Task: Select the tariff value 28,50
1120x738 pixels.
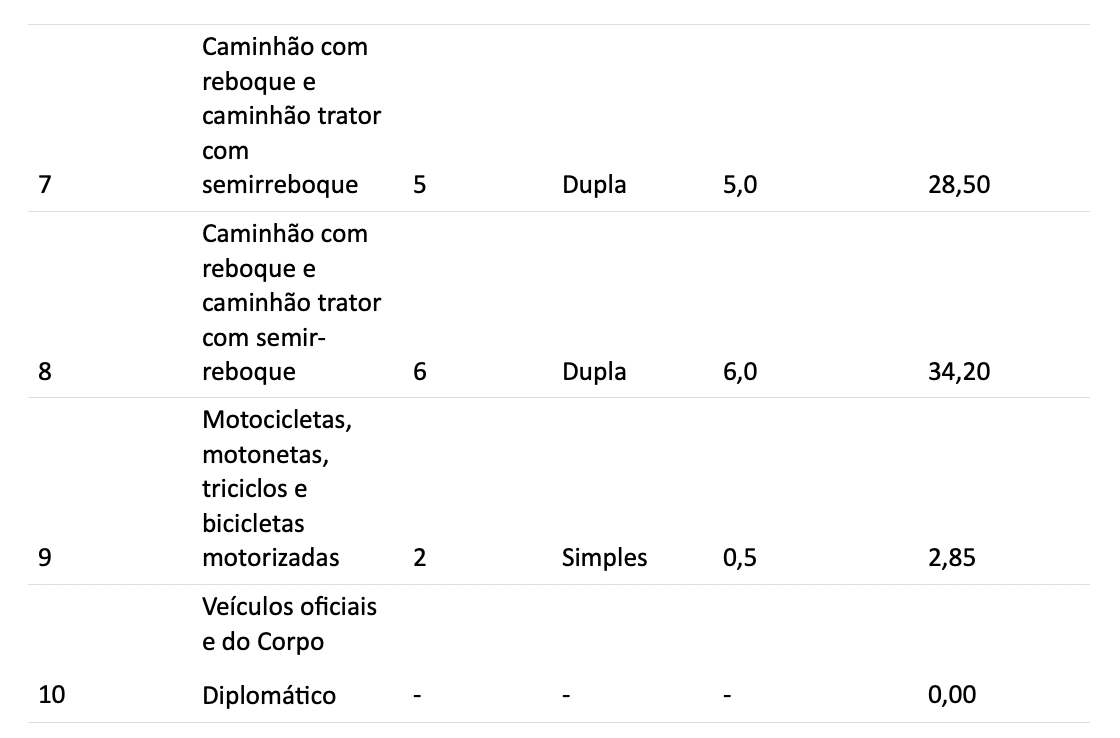Action: 959,184
